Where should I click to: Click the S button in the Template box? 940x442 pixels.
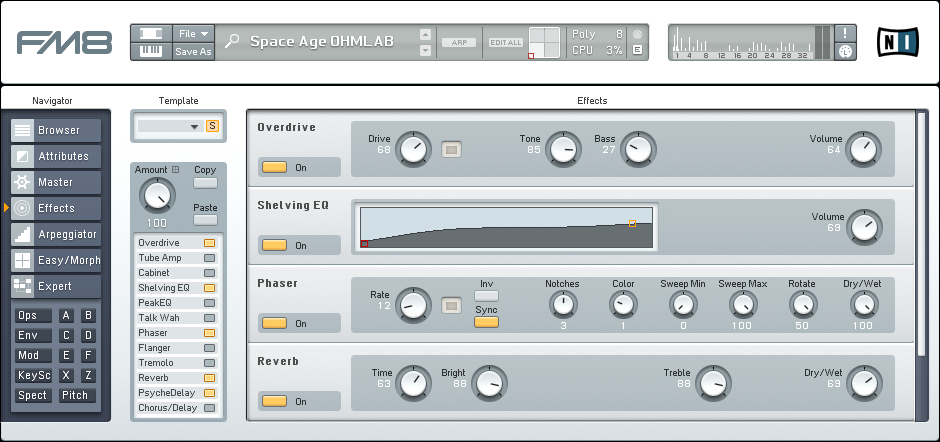[x=212, y=126]
